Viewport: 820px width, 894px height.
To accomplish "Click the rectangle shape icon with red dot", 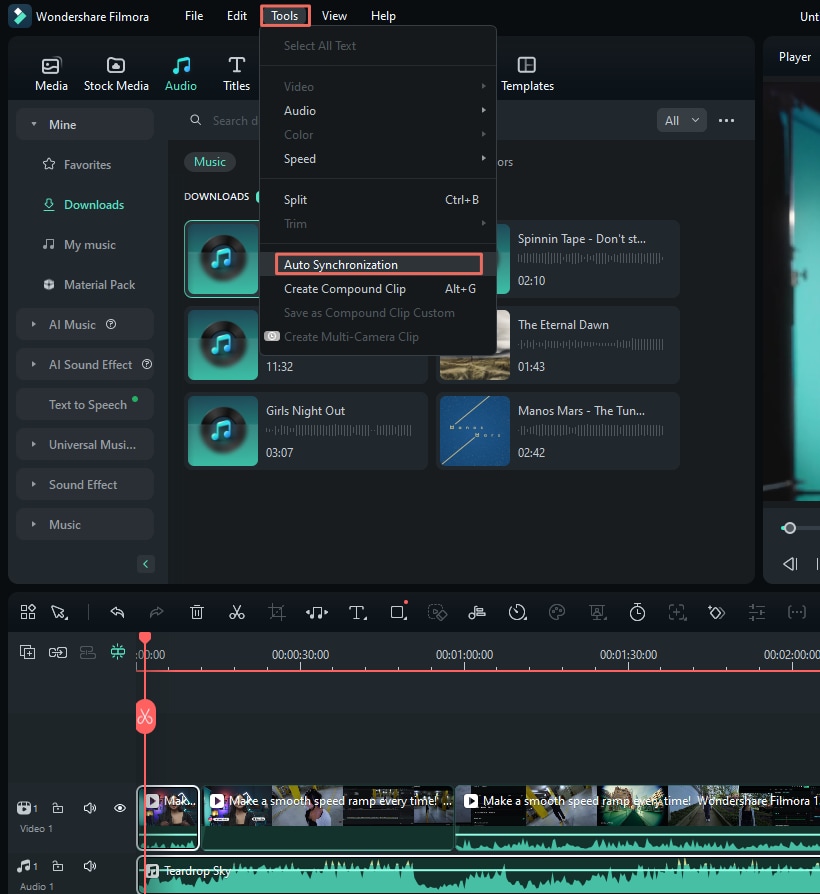I will tap(398, 612).
